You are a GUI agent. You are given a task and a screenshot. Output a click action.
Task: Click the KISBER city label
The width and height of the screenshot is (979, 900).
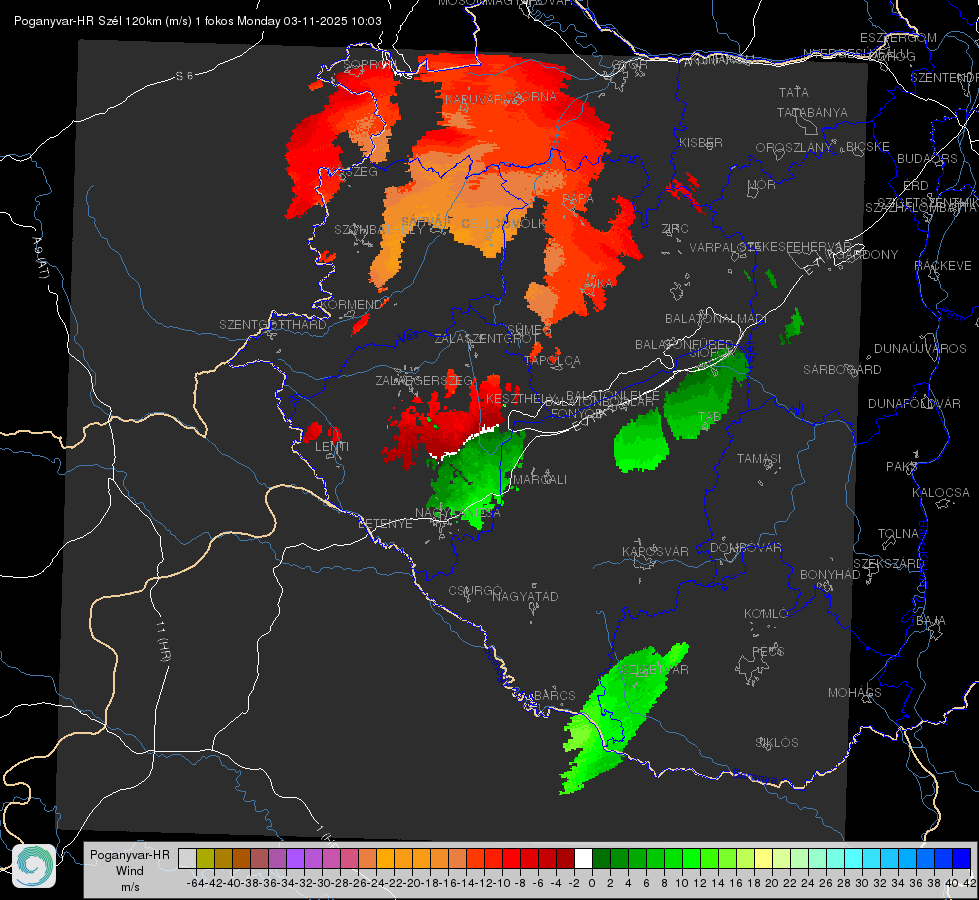click(x=701, y=142)
